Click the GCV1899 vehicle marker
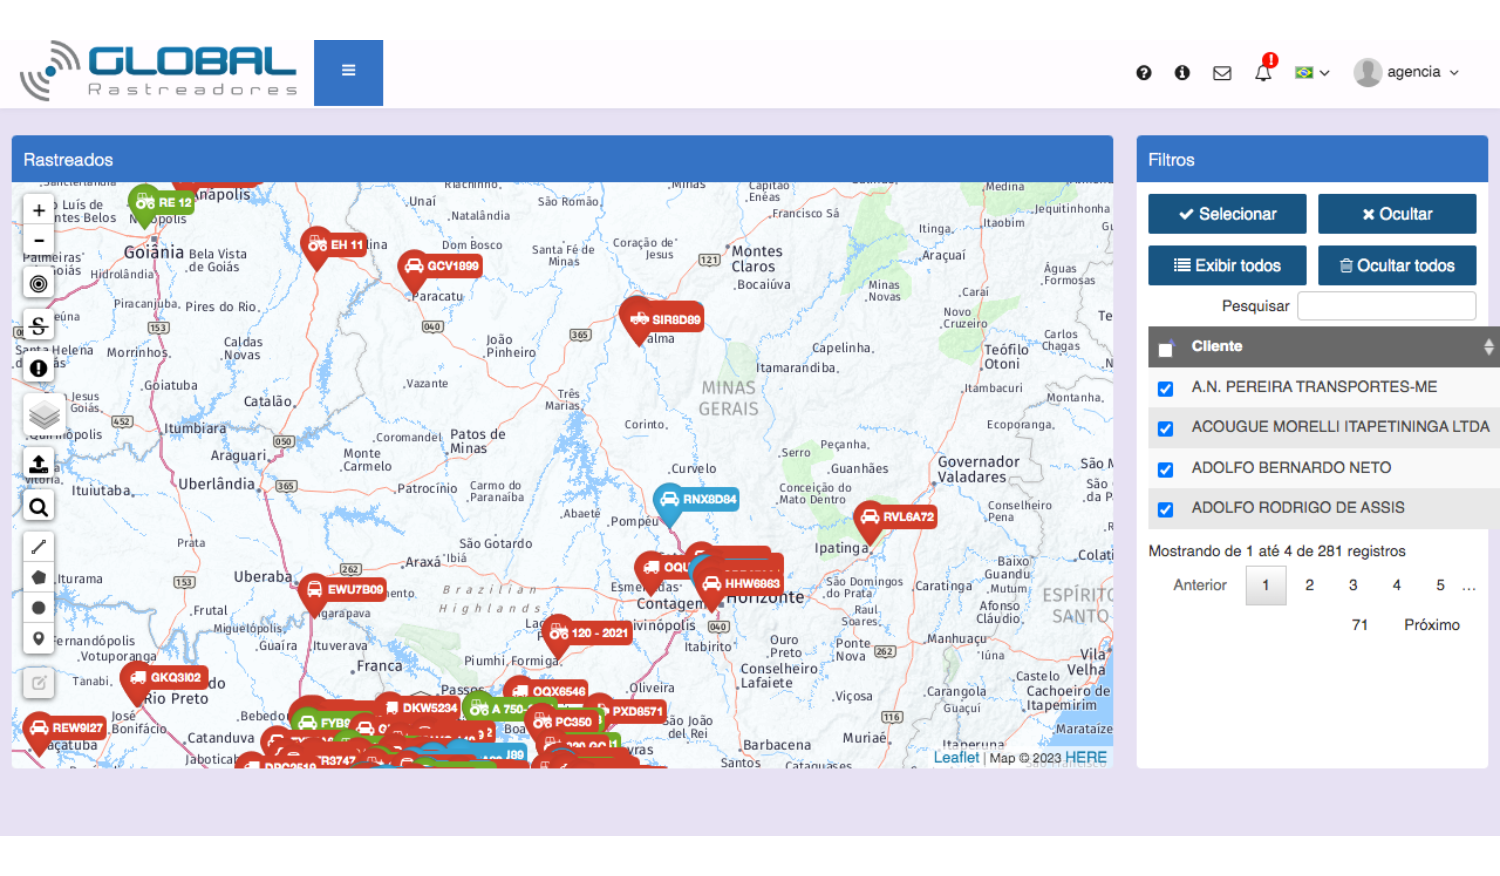1500x876 pixels. pyautogui.click(x=441, y=266)
